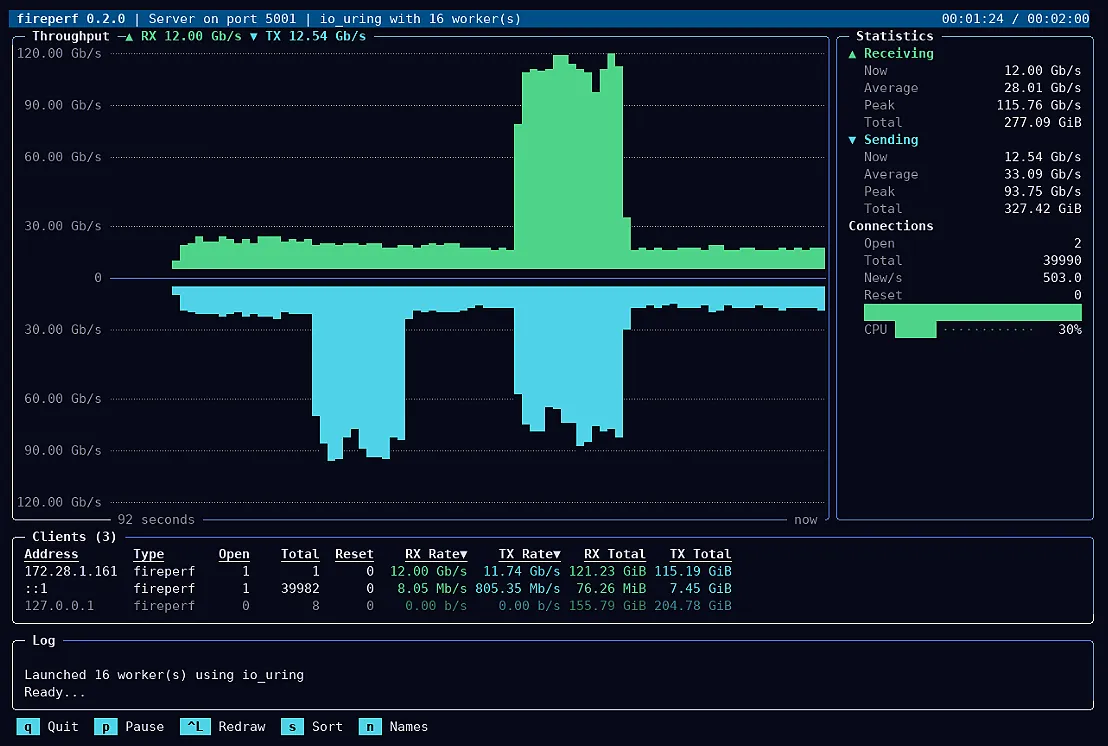Click the Receiving Average value 28.01 Gb/s
1108x746 pixels.
[1042, 88]
